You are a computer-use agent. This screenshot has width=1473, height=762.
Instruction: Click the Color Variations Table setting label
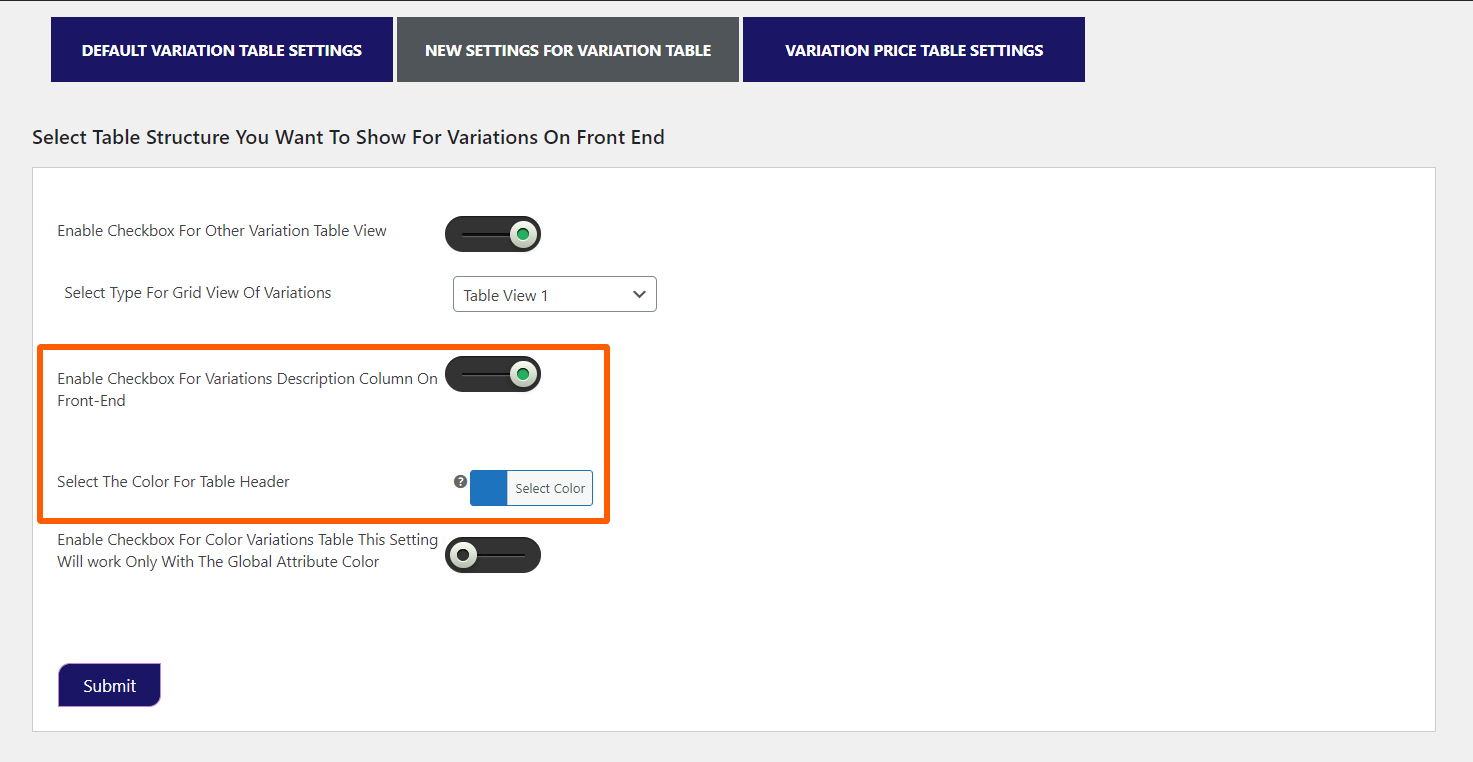(x=247, y=551)
